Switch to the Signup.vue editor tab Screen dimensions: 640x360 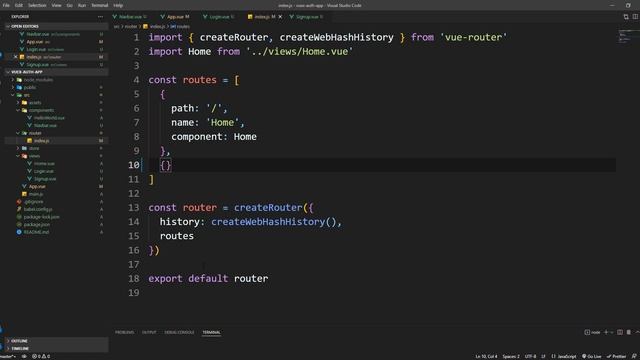(307, 17)
